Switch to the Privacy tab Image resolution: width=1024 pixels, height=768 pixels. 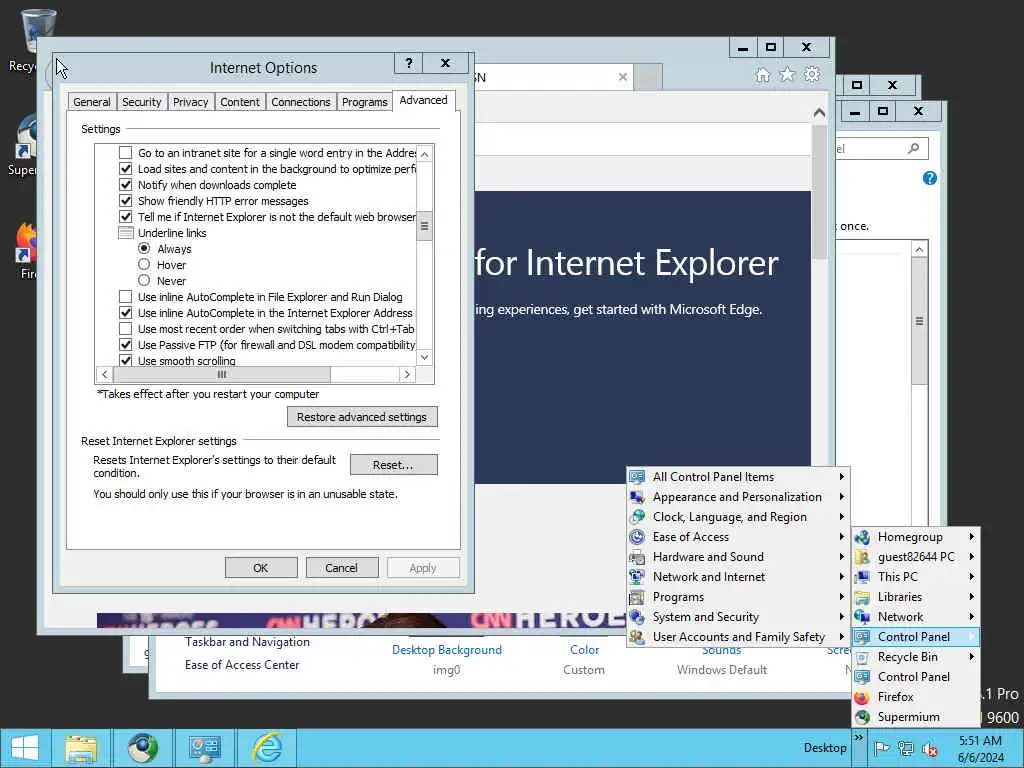[190, 102]
